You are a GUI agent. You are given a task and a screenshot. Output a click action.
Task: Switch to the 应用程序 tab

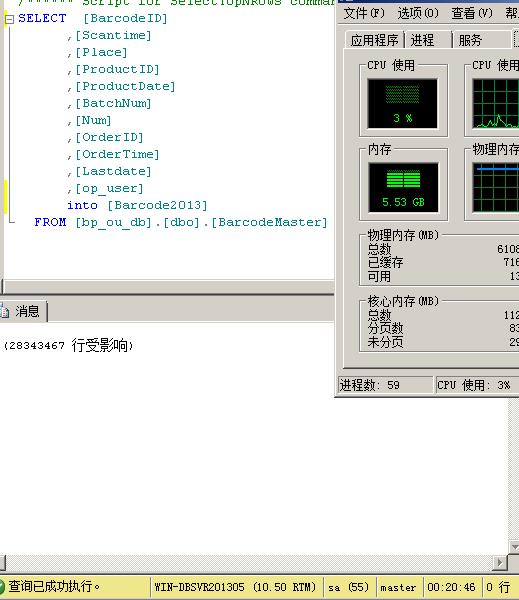(374, 40)
